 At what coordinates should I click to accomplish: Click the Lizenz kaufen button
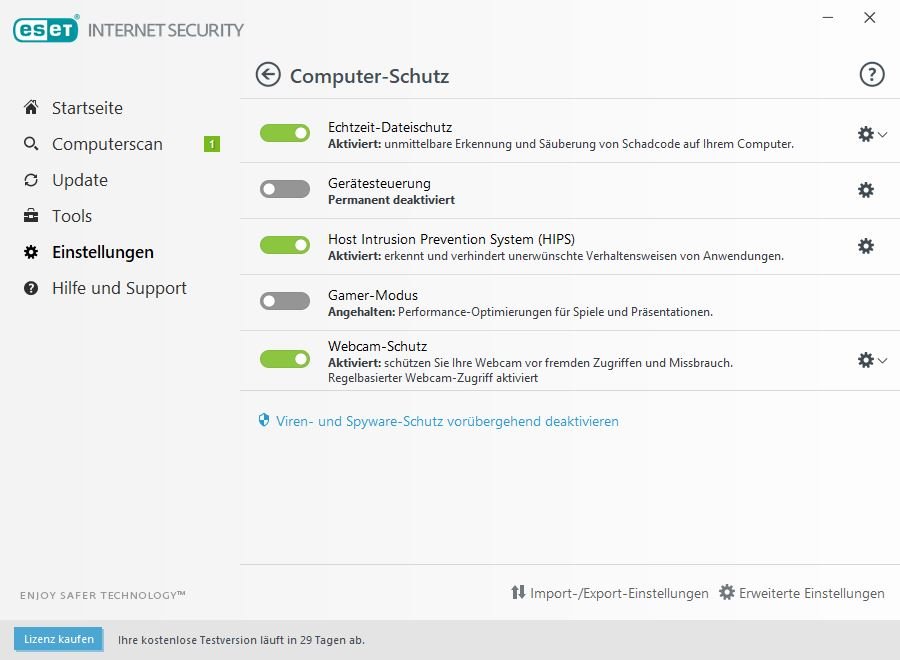[x=59, y=639]
